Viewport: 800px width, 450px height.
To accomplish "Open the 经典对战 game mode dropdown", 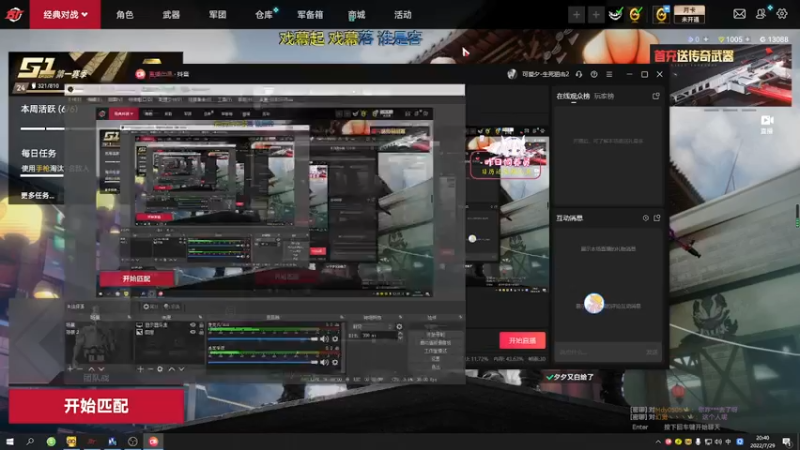I will [x=65, y=15].
